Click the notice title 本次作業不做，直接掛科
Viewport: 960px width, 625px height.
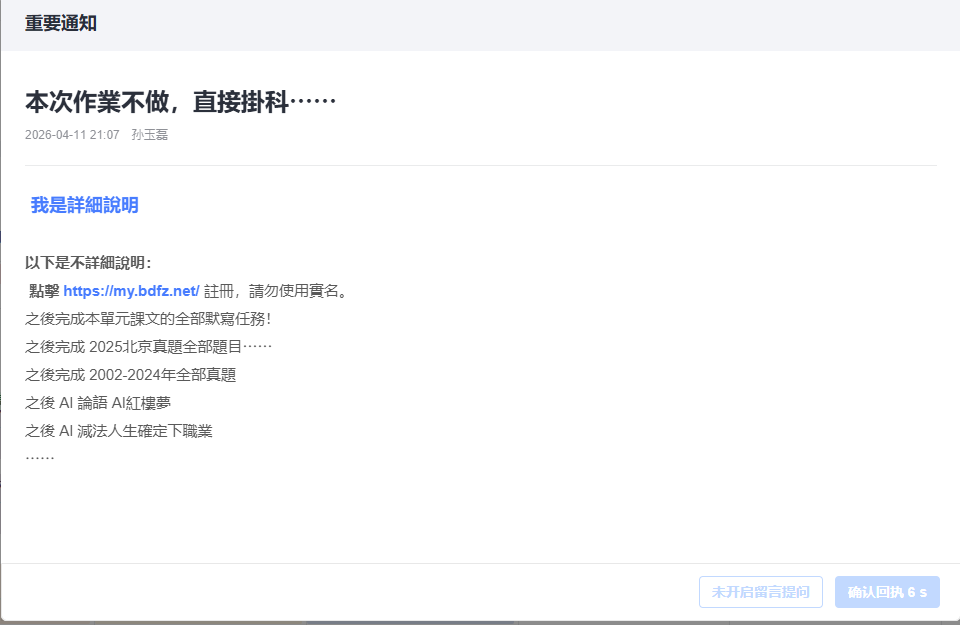click(x=156, y=102)
